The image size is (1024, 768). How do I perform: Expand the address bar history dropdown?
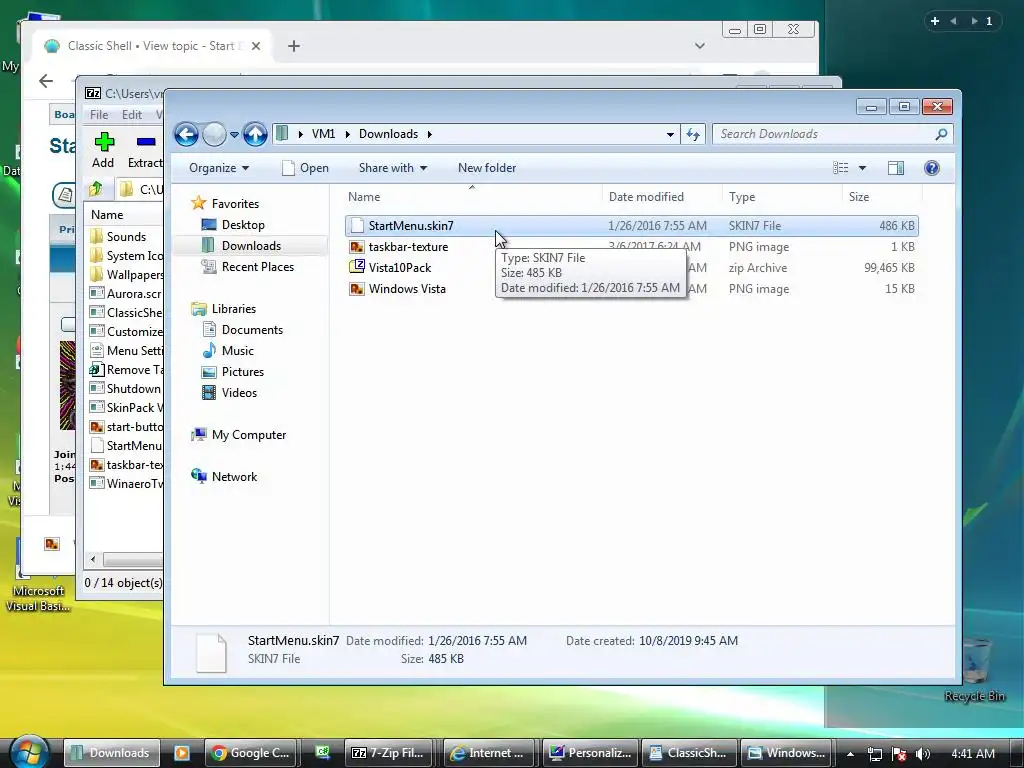coord(670,135)
